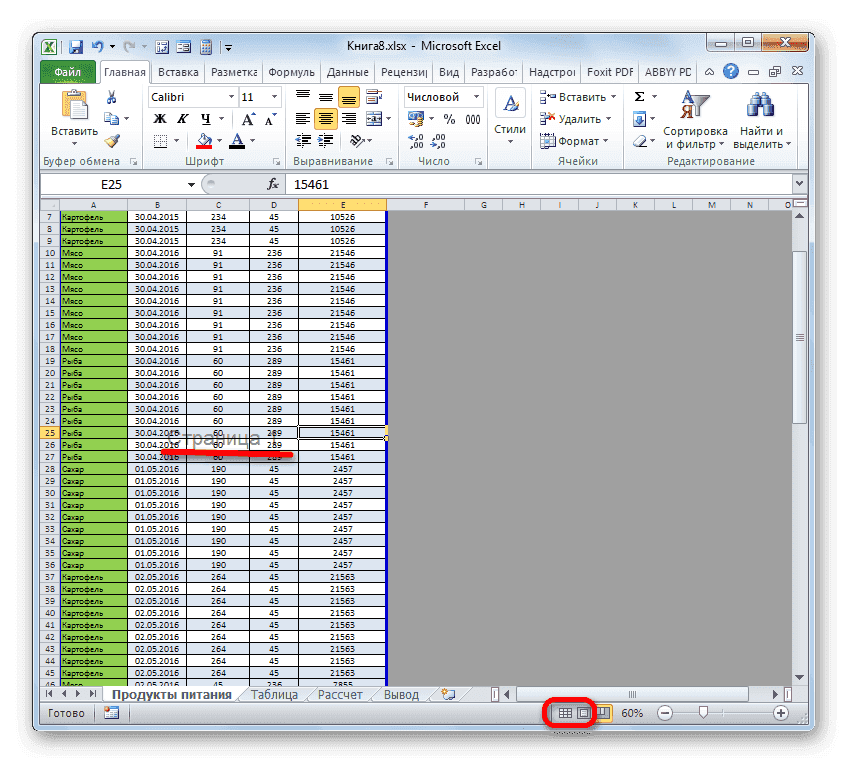Switch to the Таблица sheet tab
This screenshot has width=848, height=764.
273,694
